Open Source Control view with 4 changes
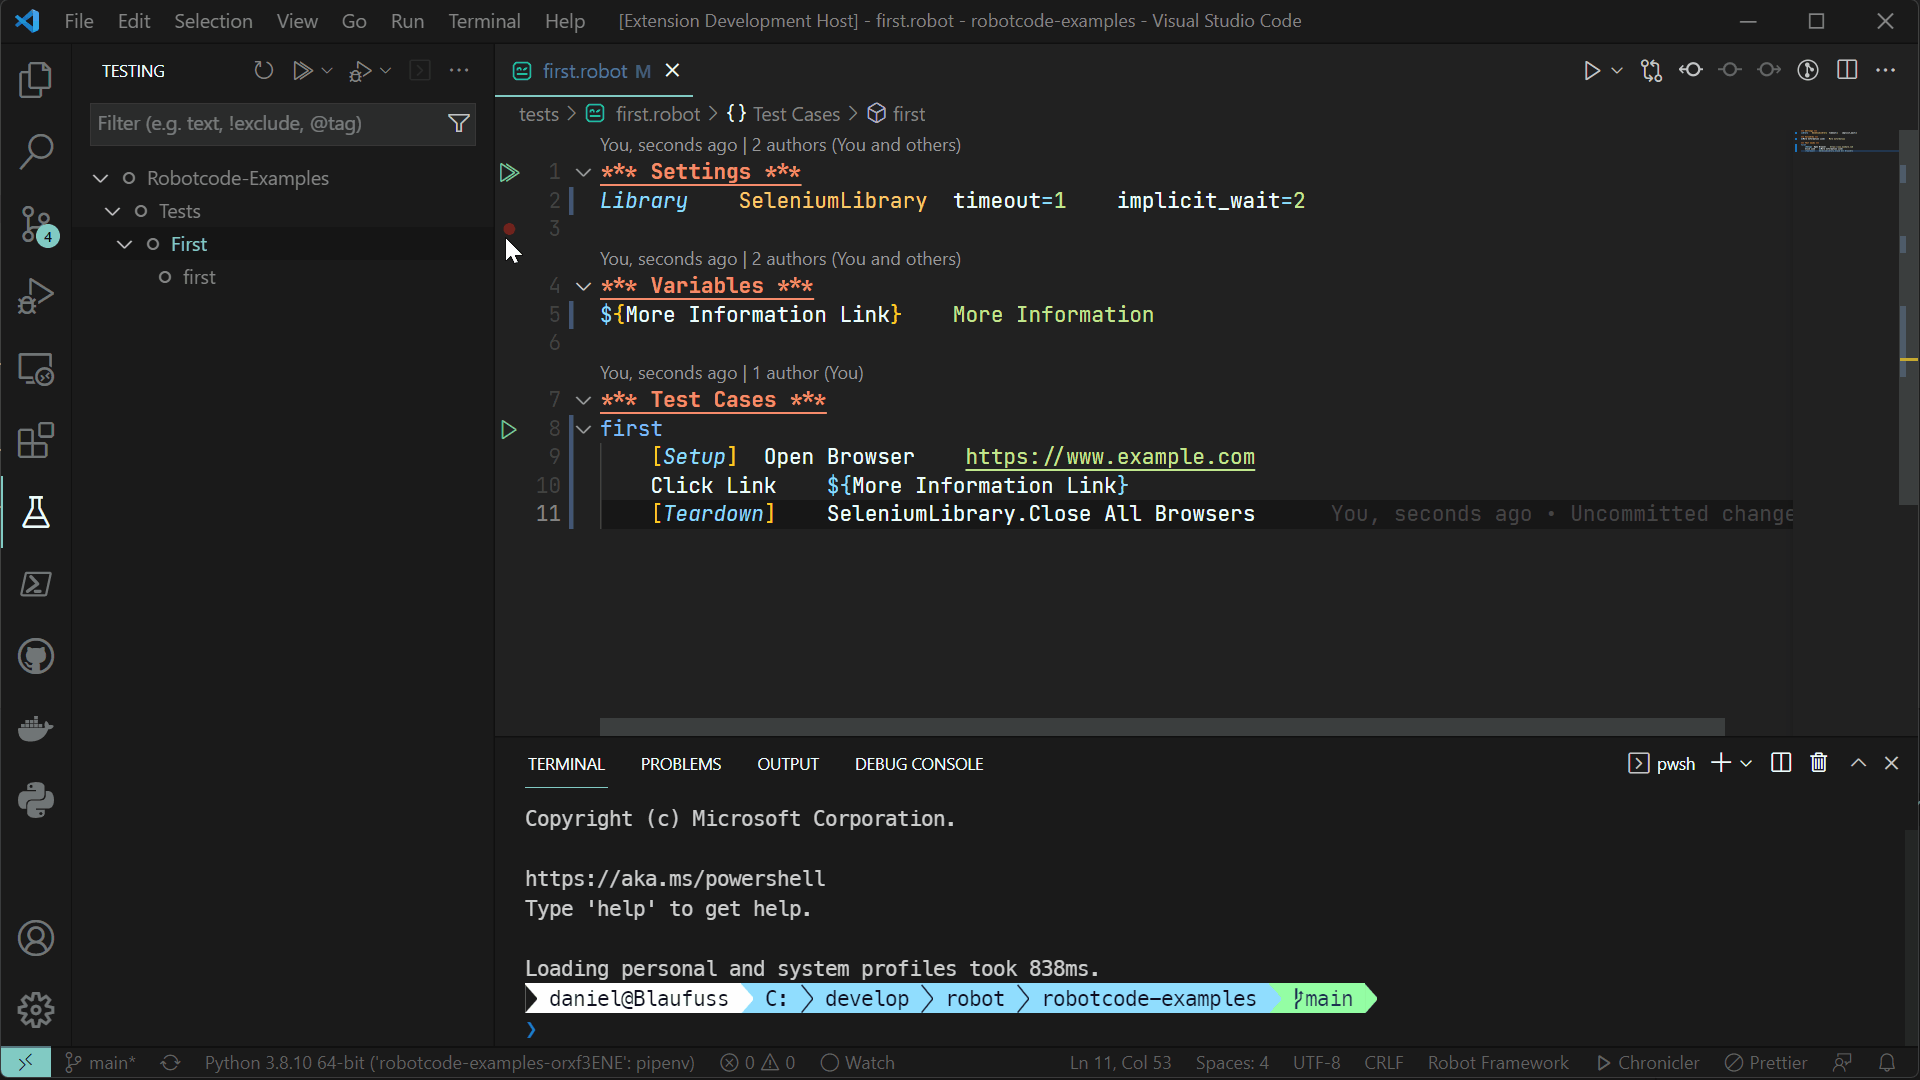The width and height of the screenshot is (1920, 1080). pyautogui.click(x=36, y=225)
